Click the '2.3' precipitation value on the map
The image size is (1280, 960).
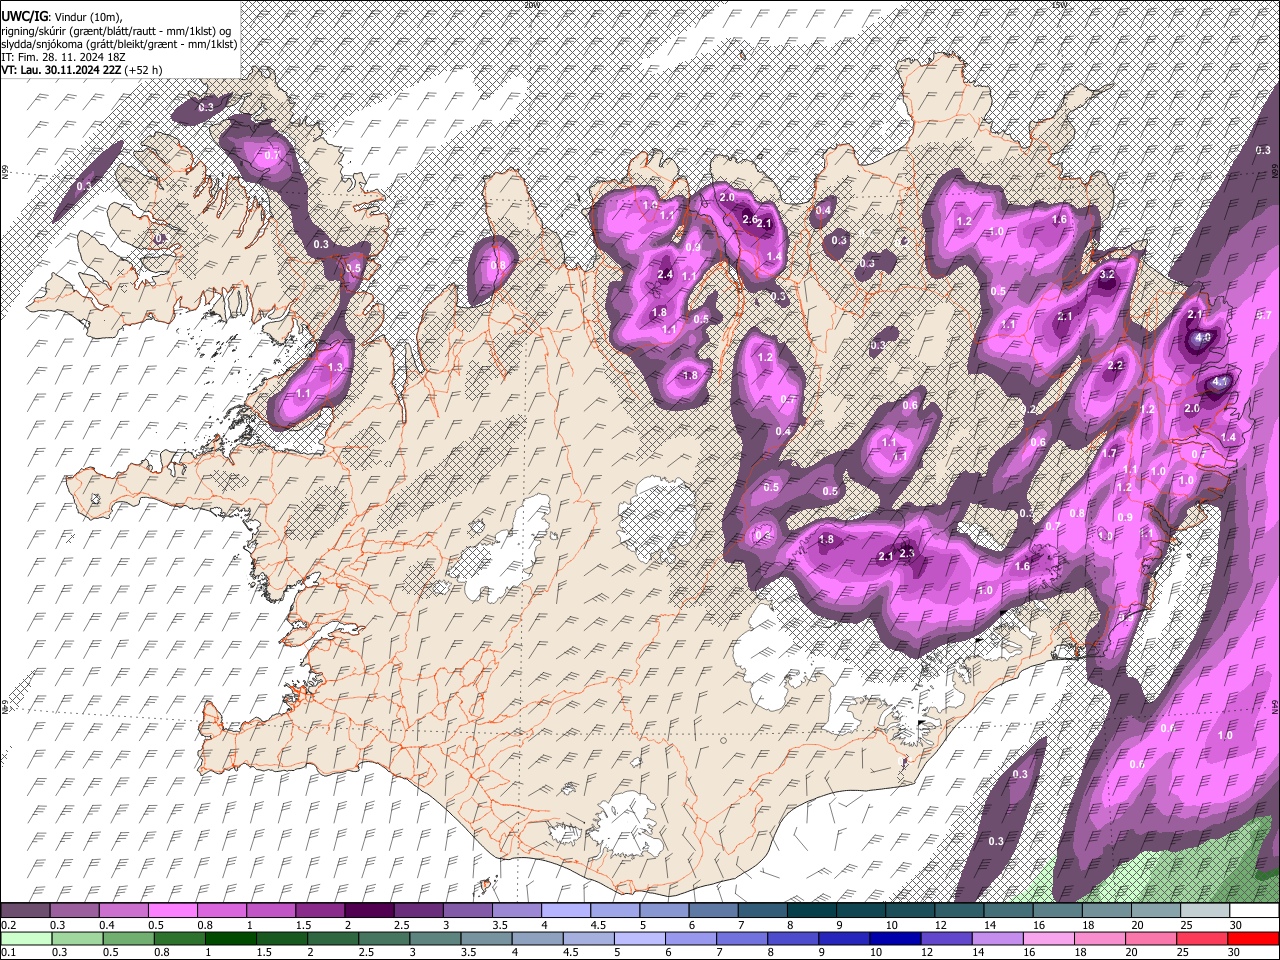pyautogui.click(x=908, y=553)
